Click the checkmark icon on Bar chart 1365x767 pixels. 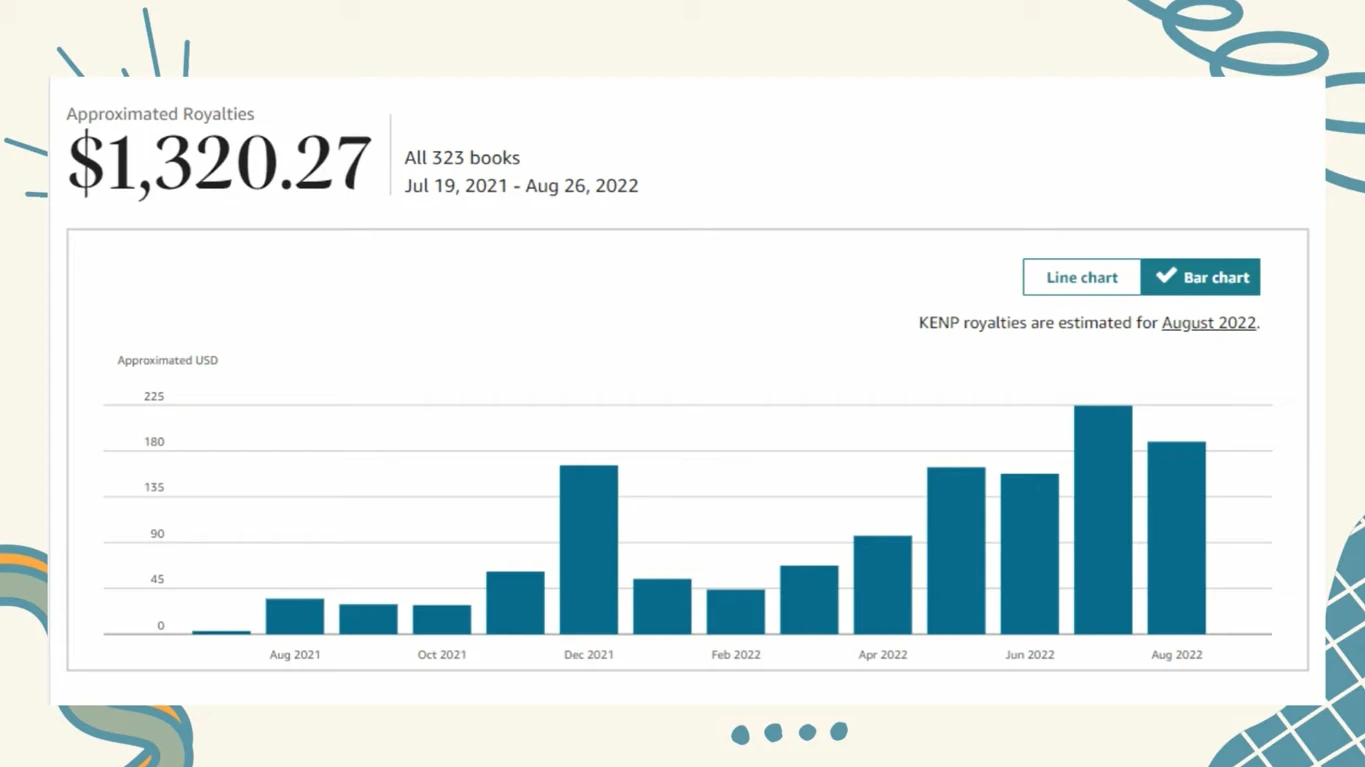(1165, 275)
